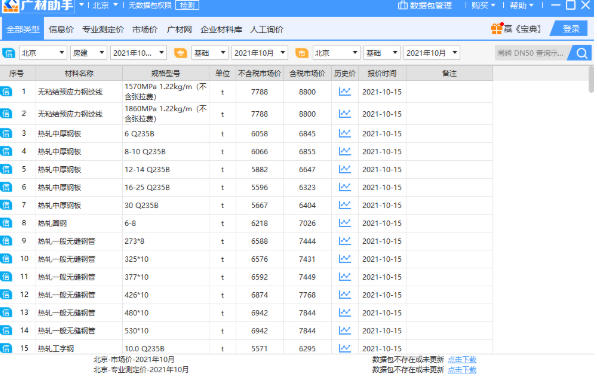The image size is (597, 387).
Task: Click the blue info-price icon before the first 北京 dropdown
Action: 8,53
